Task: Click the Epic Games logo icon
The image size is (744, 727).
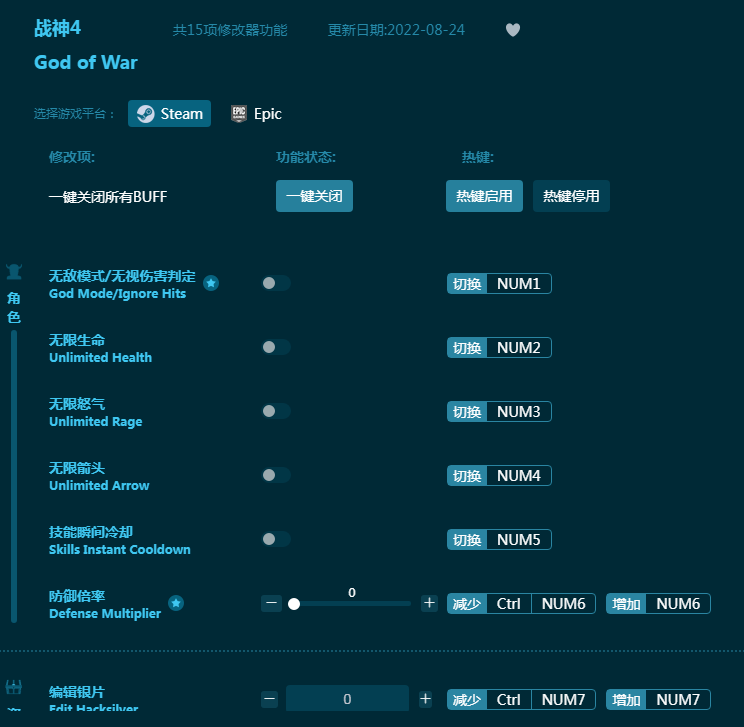Action: tap(239, 114)
